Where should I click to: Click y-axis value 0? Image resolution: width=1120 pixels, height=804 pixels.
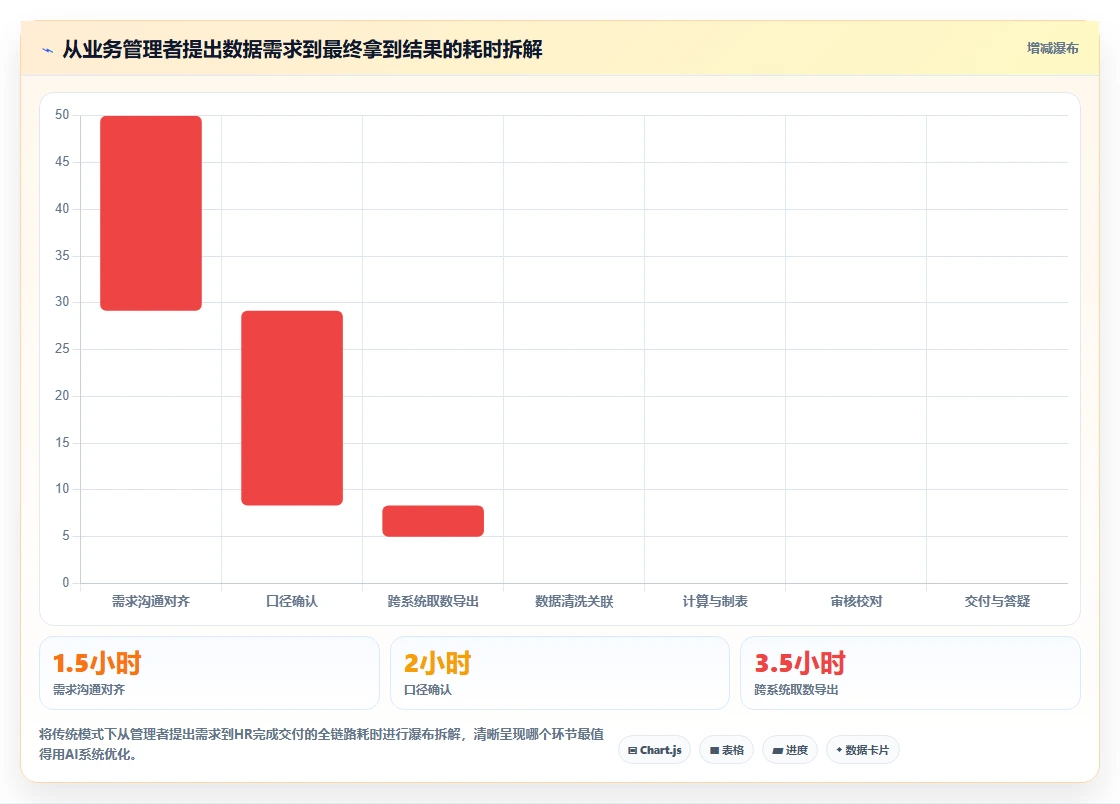66,583
